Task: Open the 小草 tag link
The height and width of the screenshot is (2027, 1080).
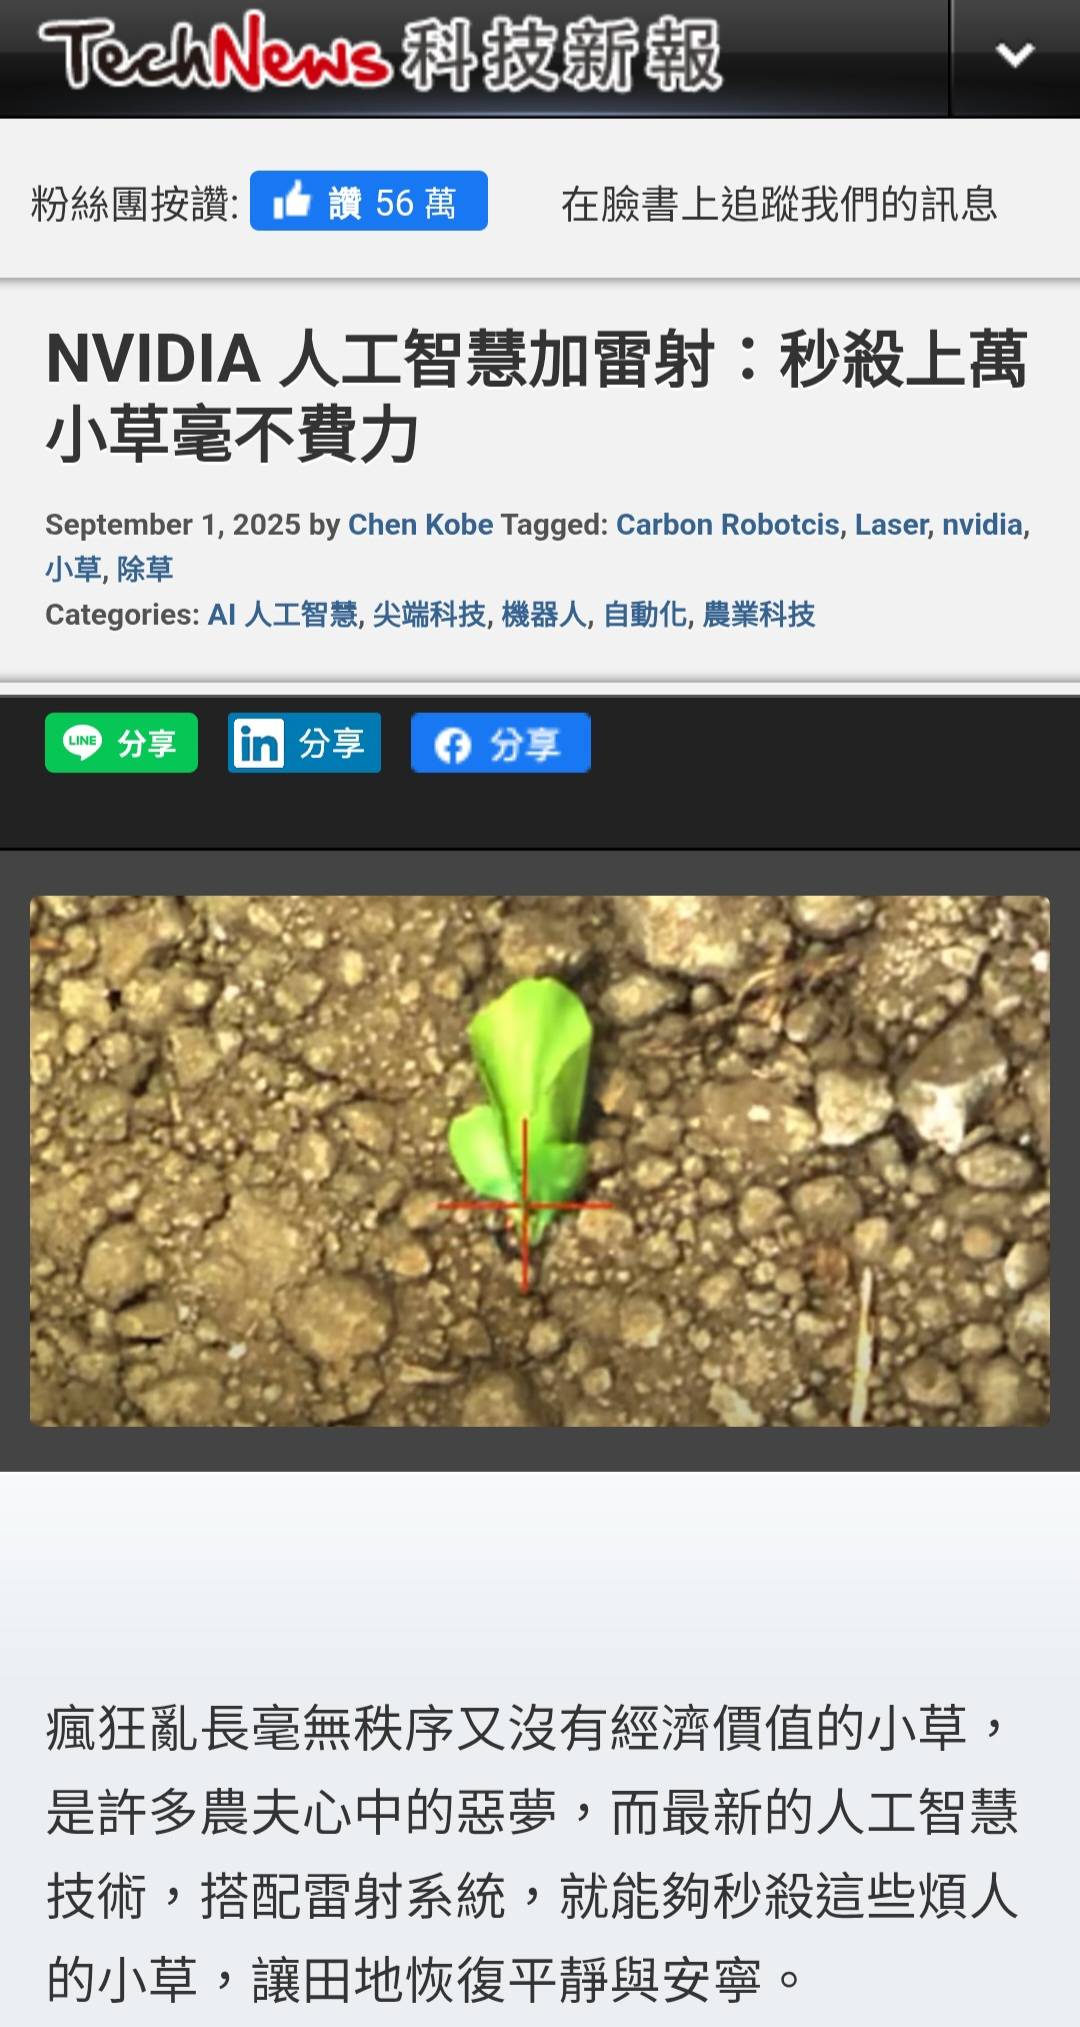Action: click(x=73, y=569)
